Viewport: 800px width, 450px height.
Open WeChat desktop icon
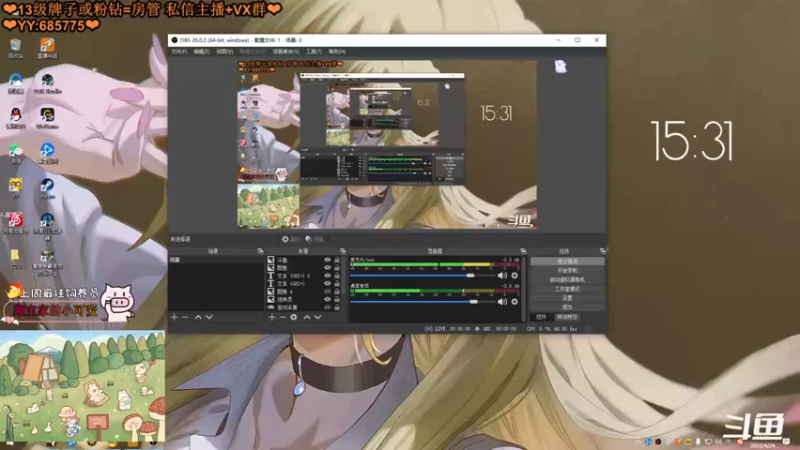tap(16, 154)
